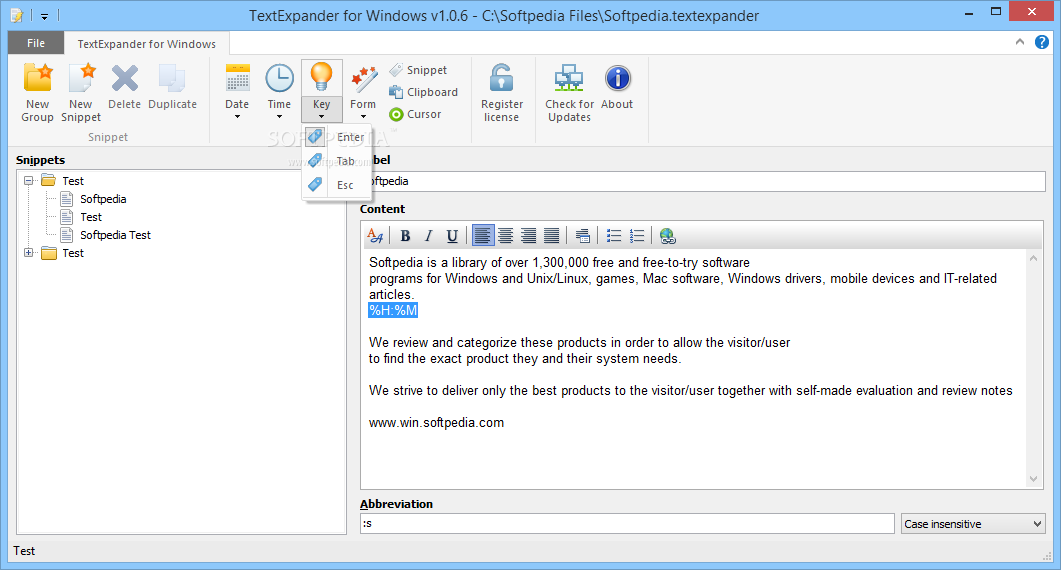Click the application icon in title bar
1061x570 pixels.
(x=16, y=16)
